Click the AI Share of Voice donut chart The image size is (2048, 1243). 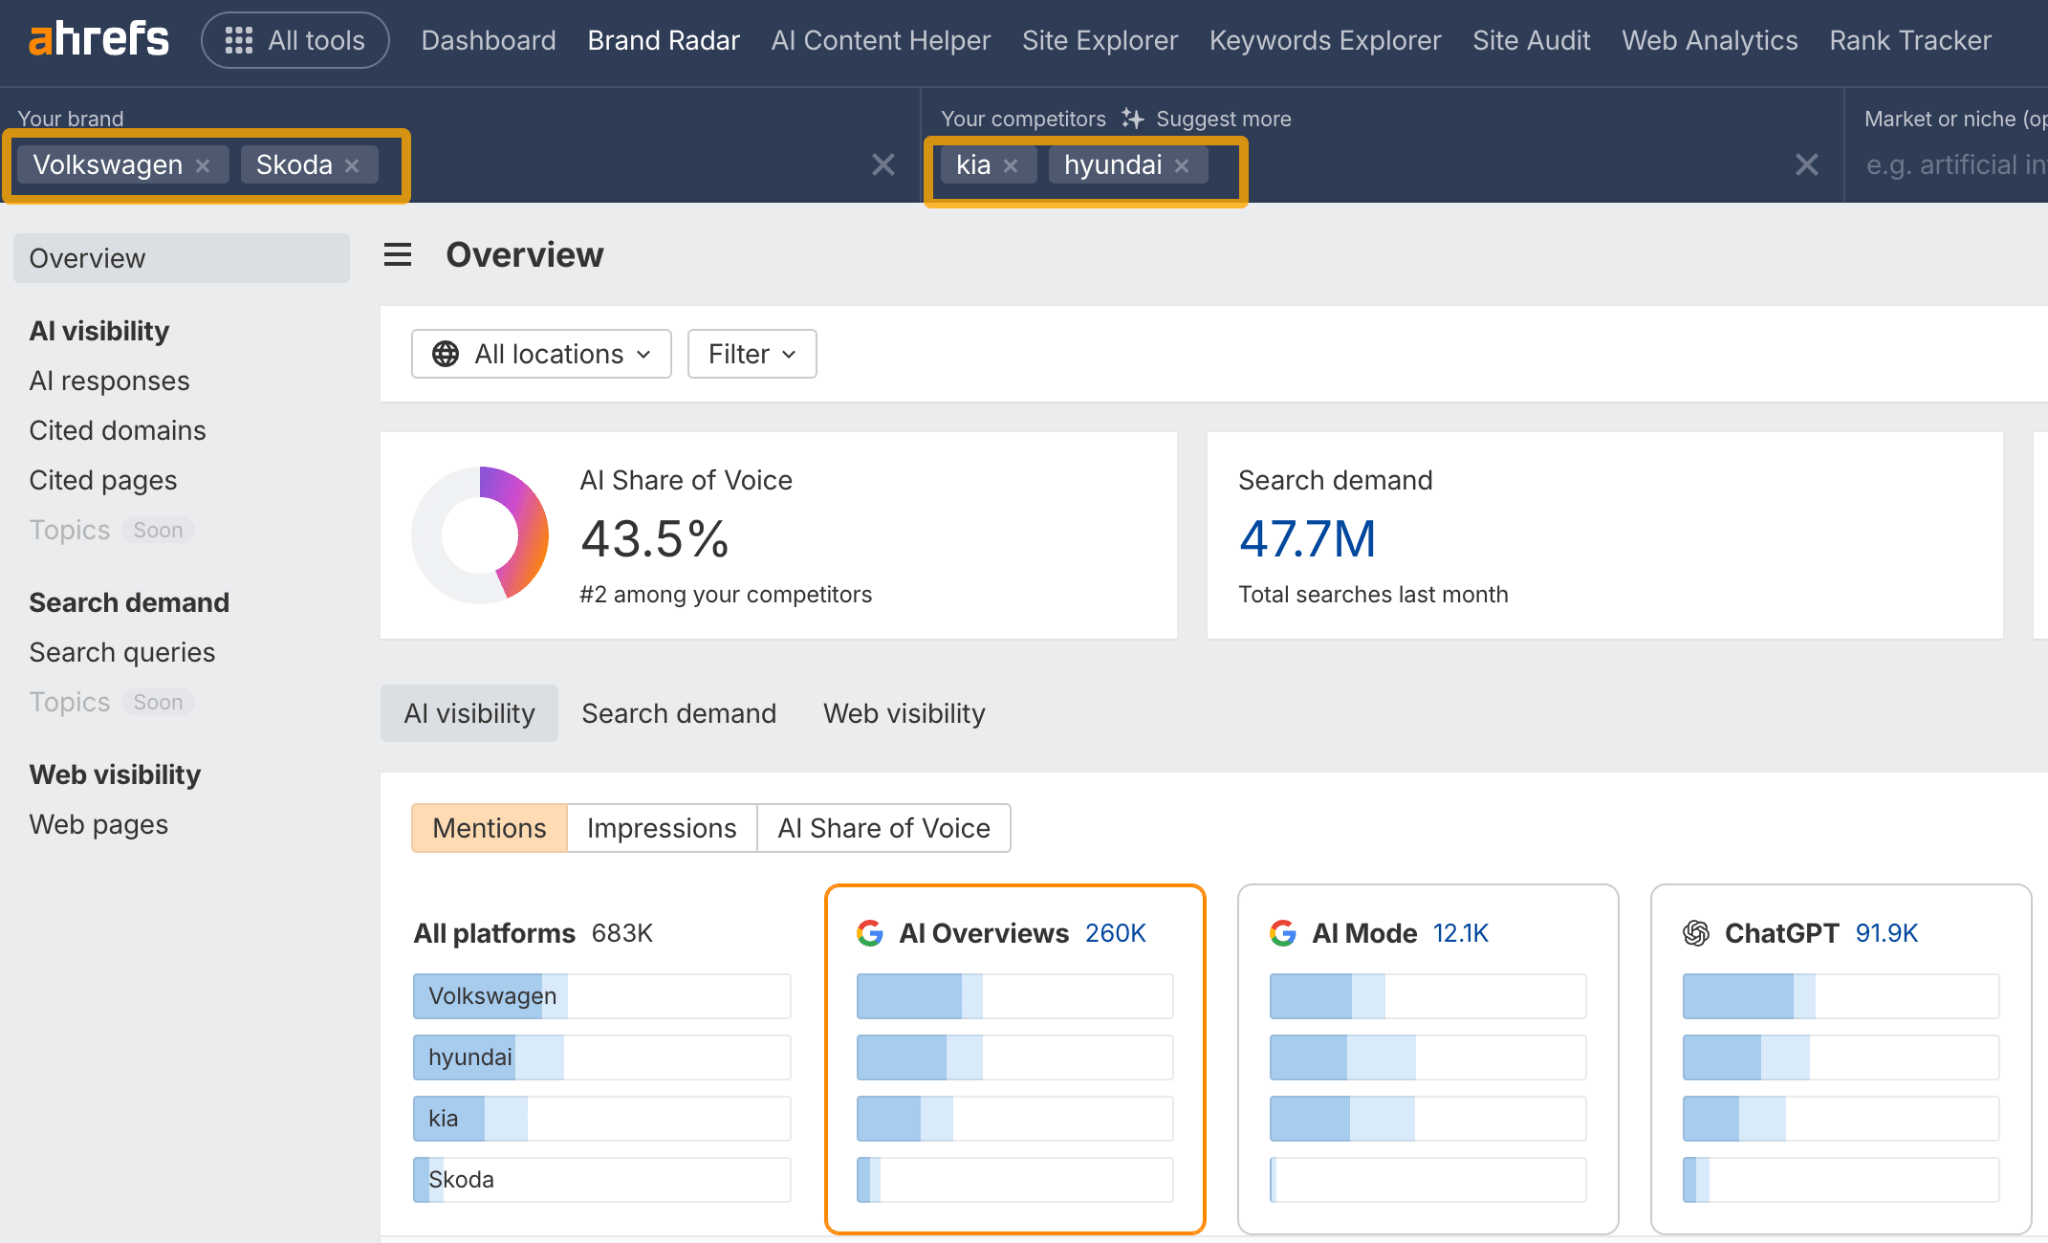[x=480, y=535]
